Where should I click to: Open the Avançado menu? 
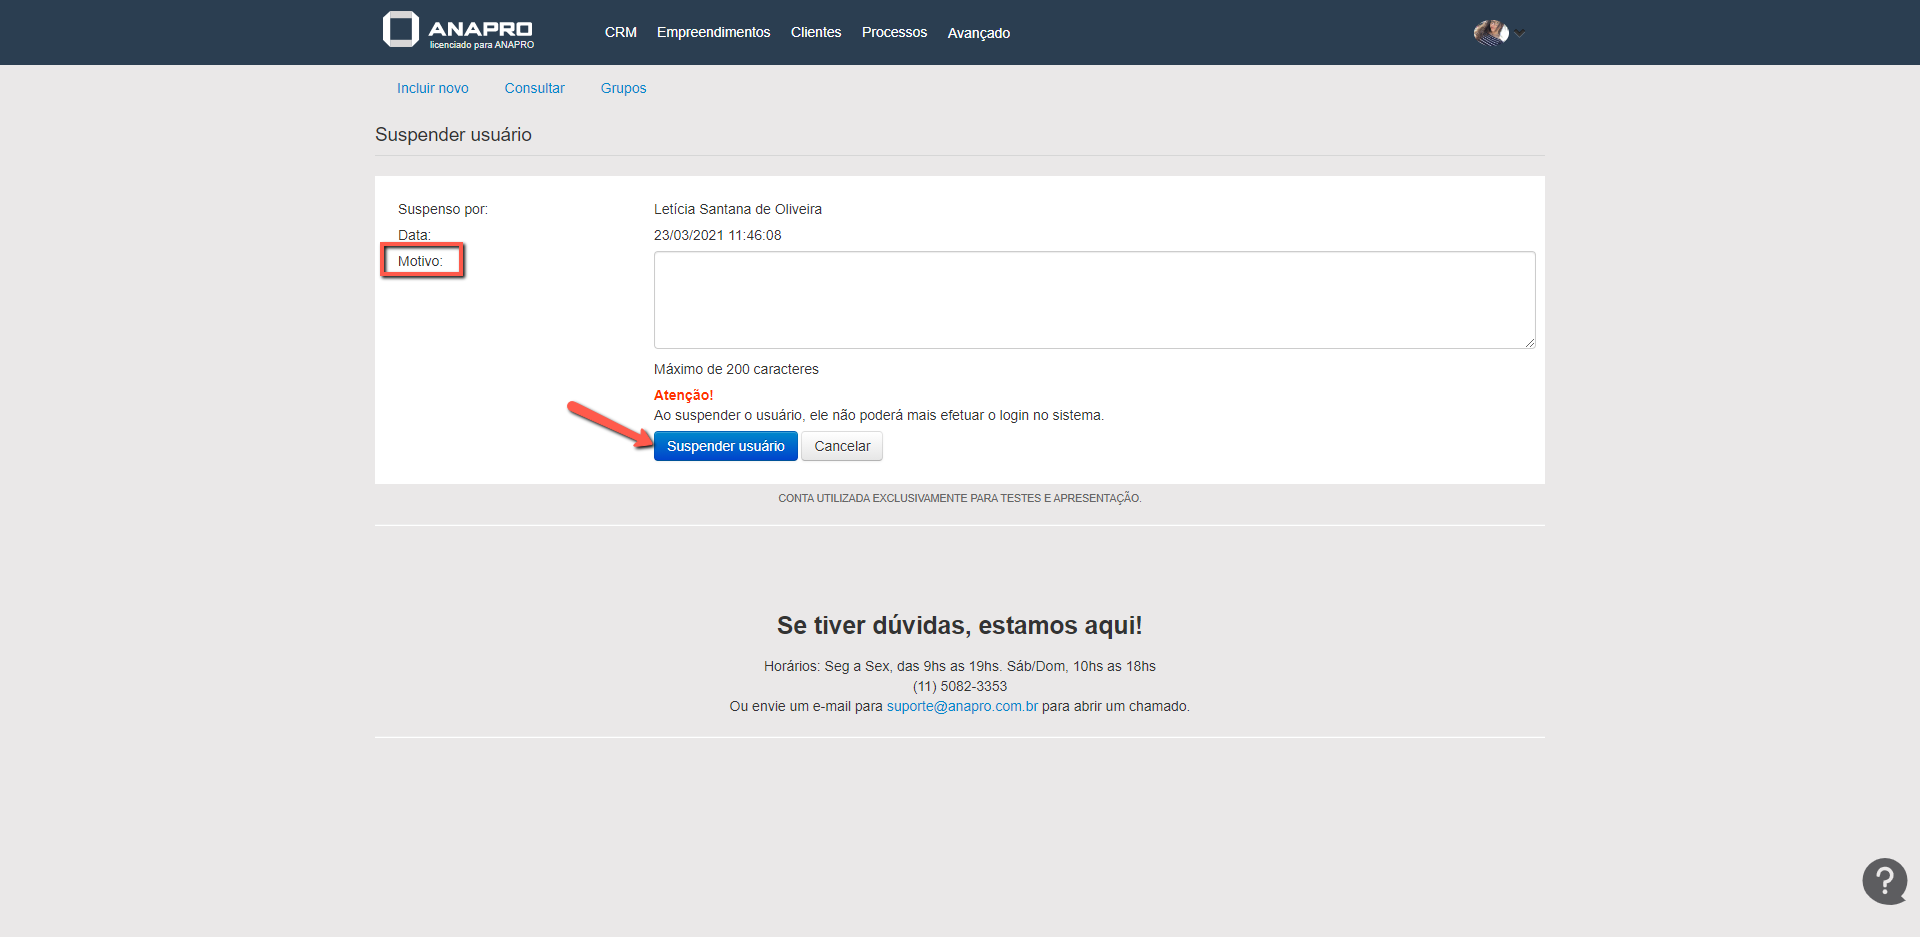click(x=978, y=33)
